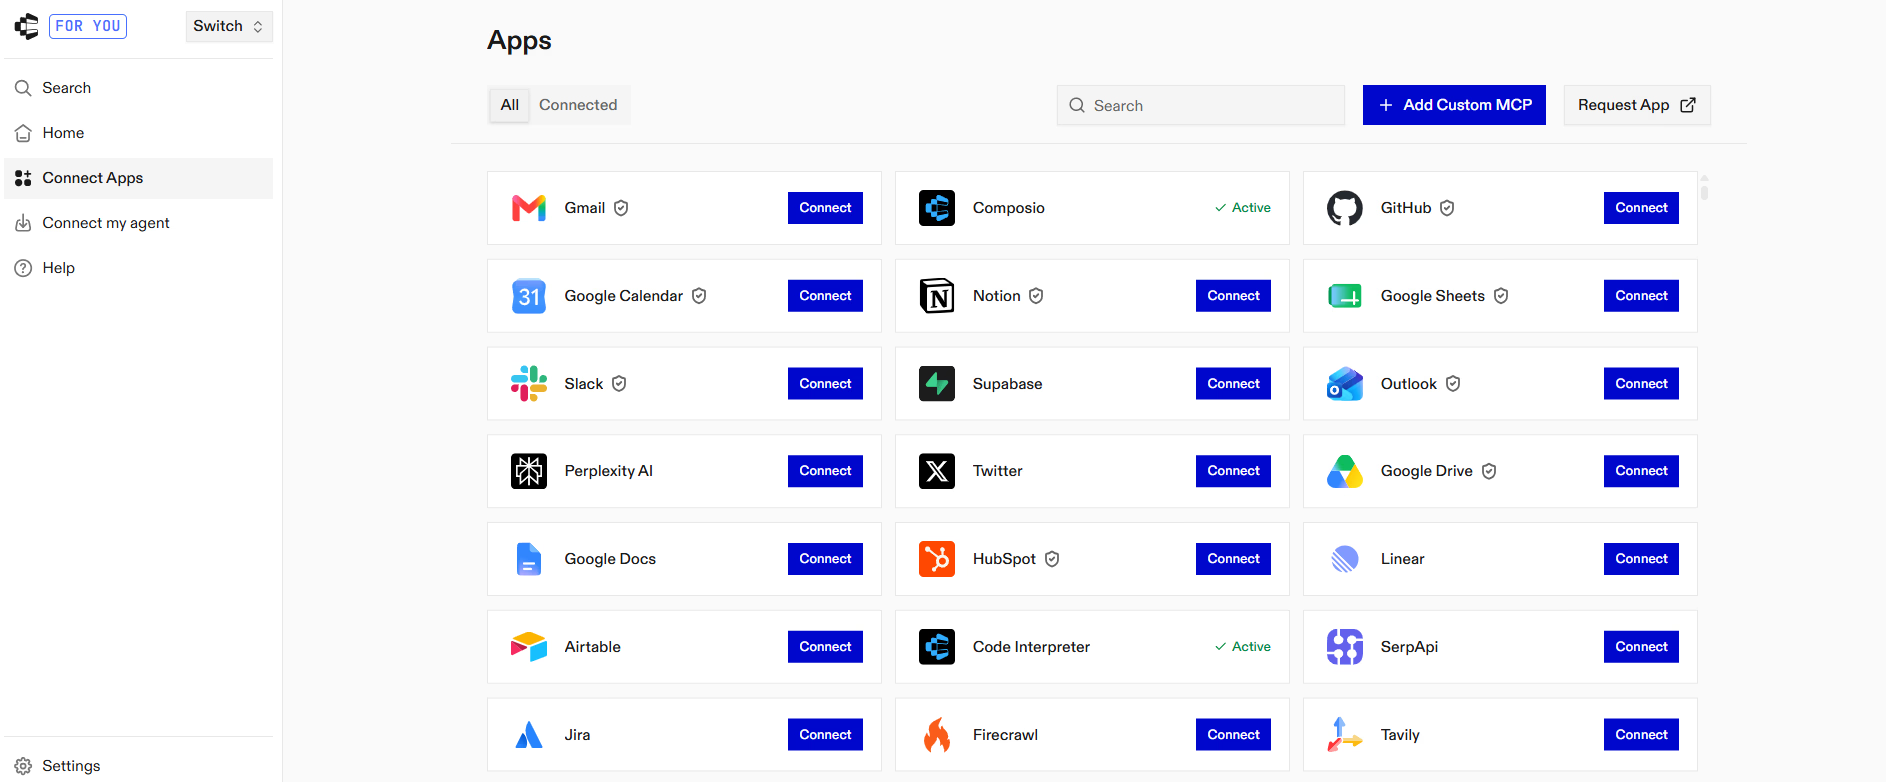Open Help in the sidebar
This screenshot has width=1886, height=782.
138,268
